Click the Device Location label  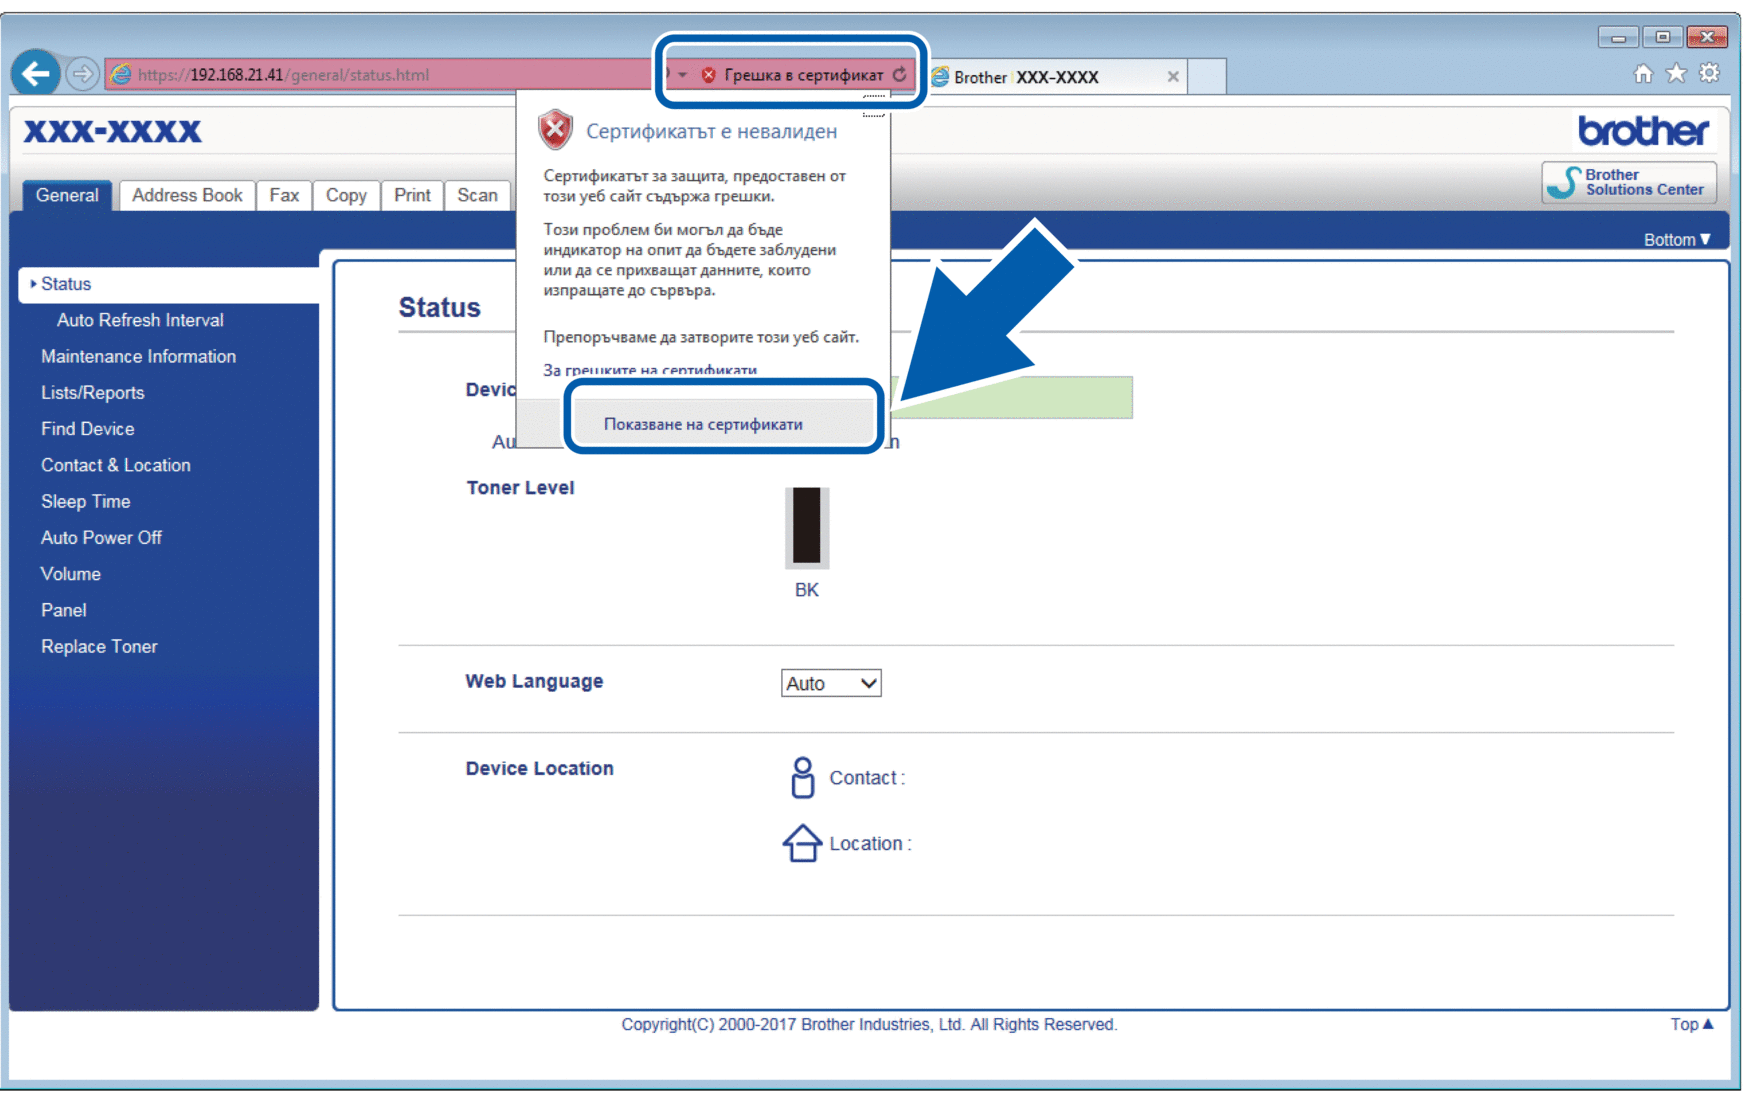point(539,768)
